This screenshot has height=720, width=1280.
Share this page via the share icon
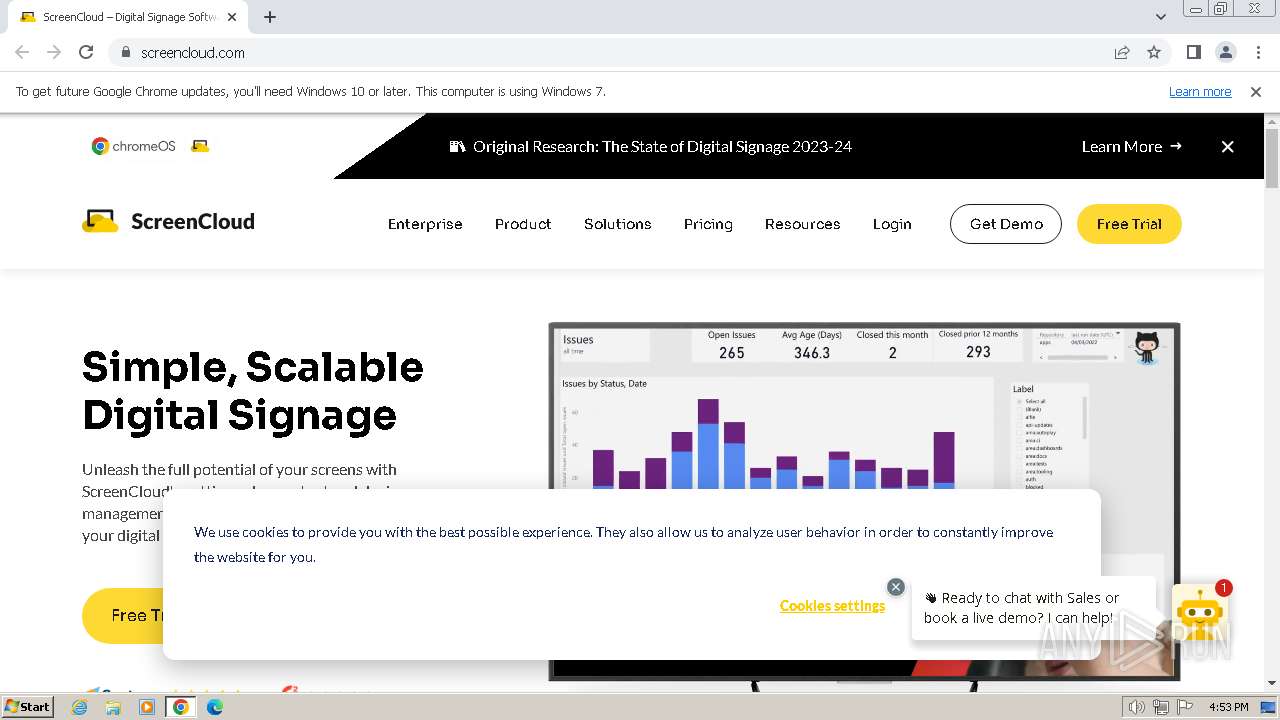coord(1122,53)
